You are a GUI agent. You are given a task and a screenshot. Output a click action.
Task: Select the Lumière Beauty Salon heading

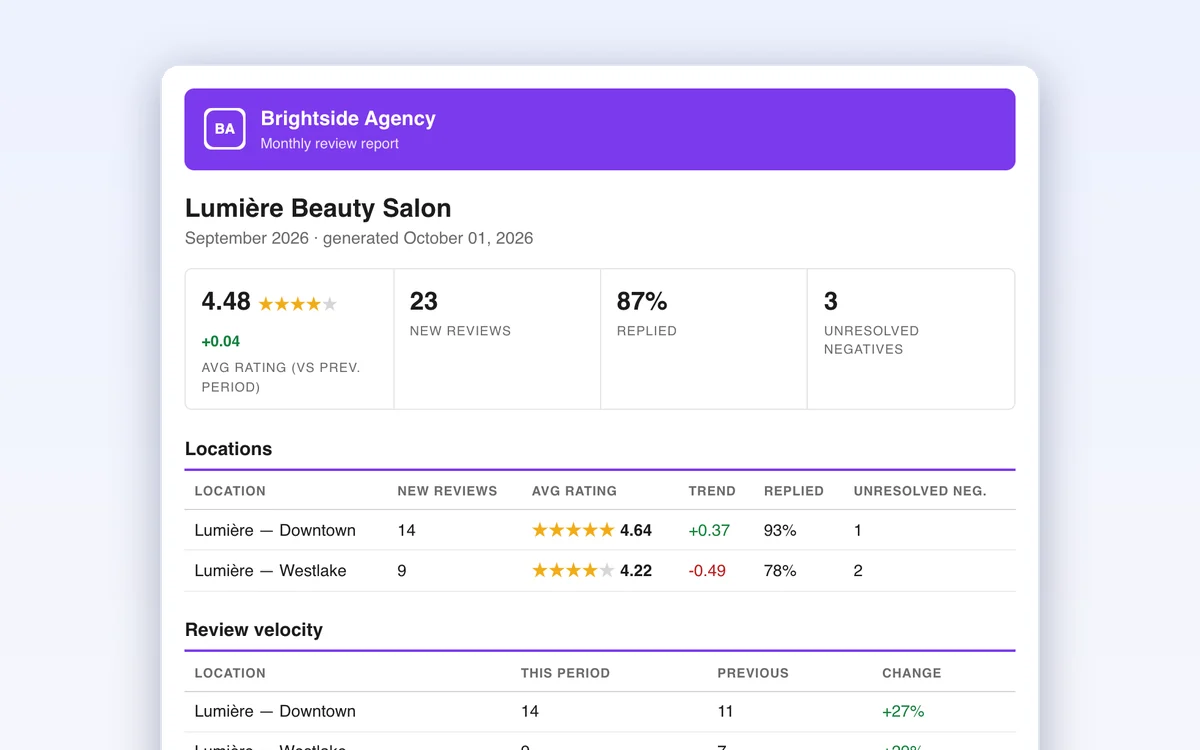point(318,208)
